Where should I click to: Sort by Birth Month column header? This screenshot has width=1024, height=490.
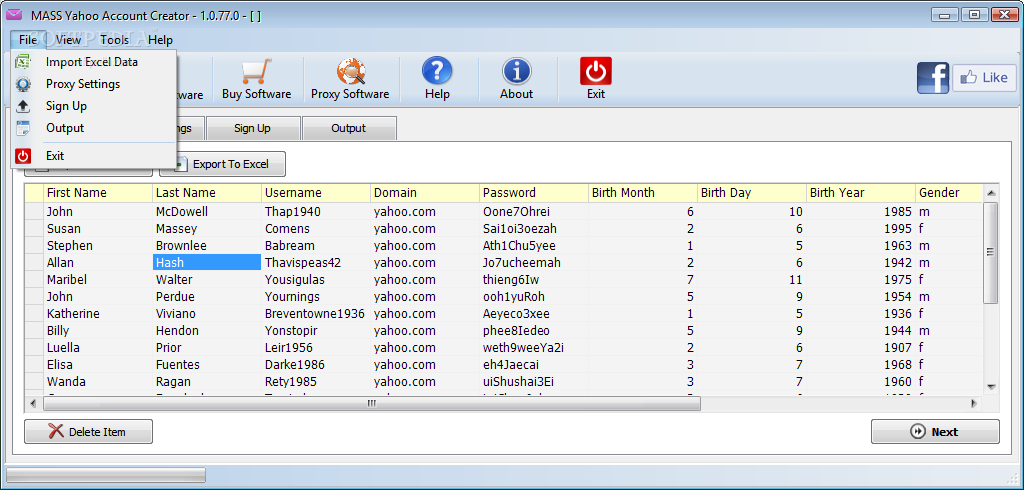(643, 193)
